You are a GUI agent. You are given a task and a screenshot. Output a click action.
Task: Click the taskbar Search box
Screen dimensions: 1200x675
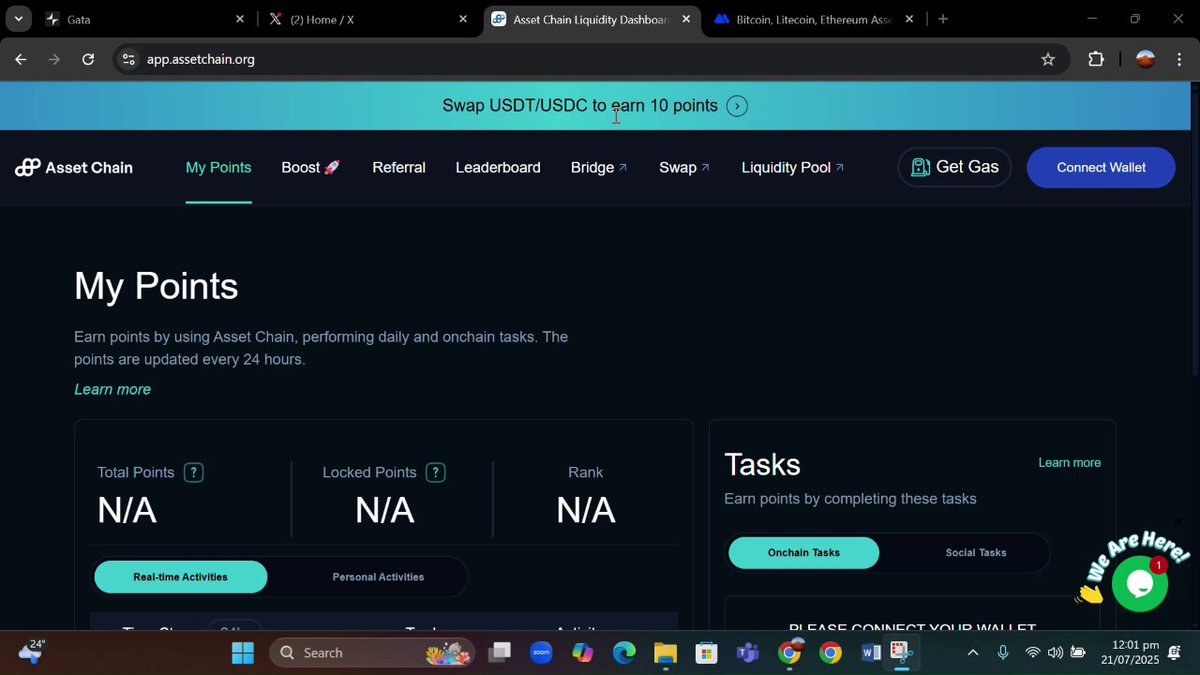click(x=372, y=653)
